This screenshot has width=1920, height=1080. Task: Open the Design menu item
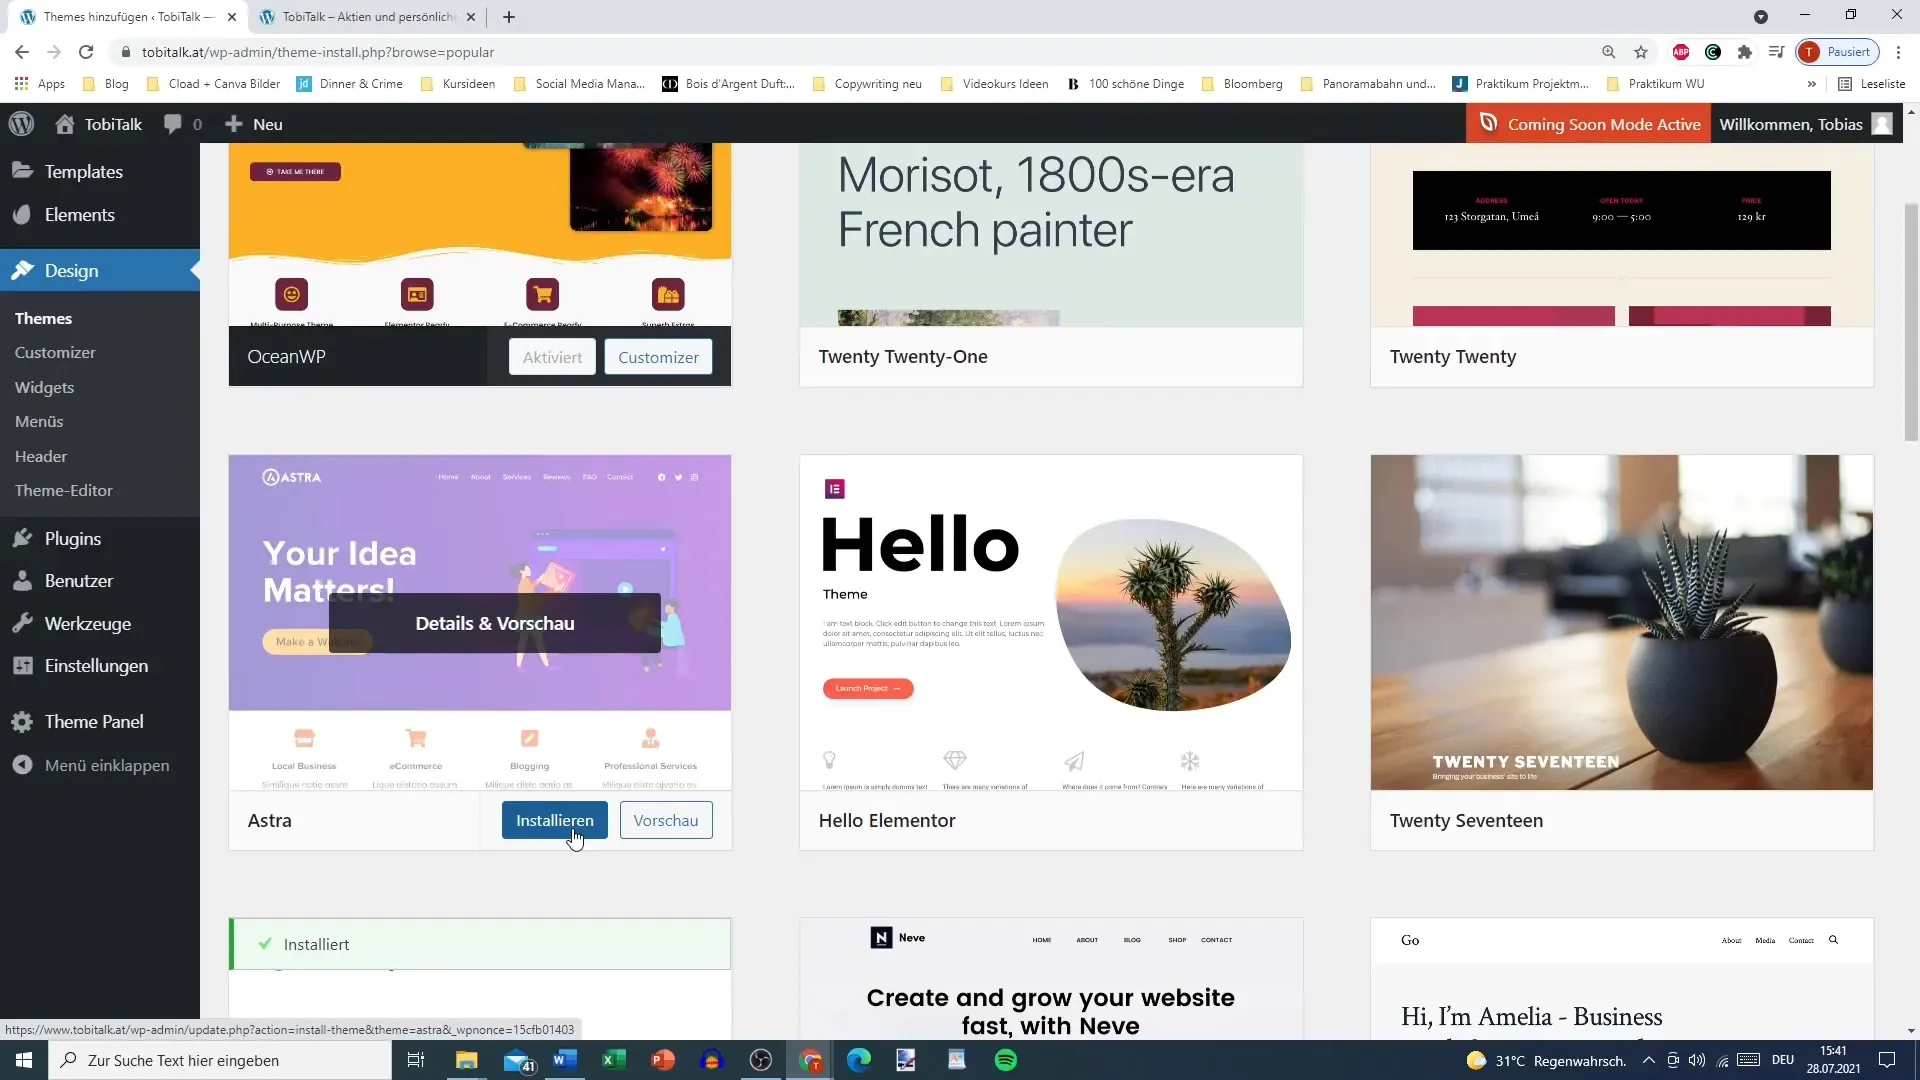click(x=71, y=270)
